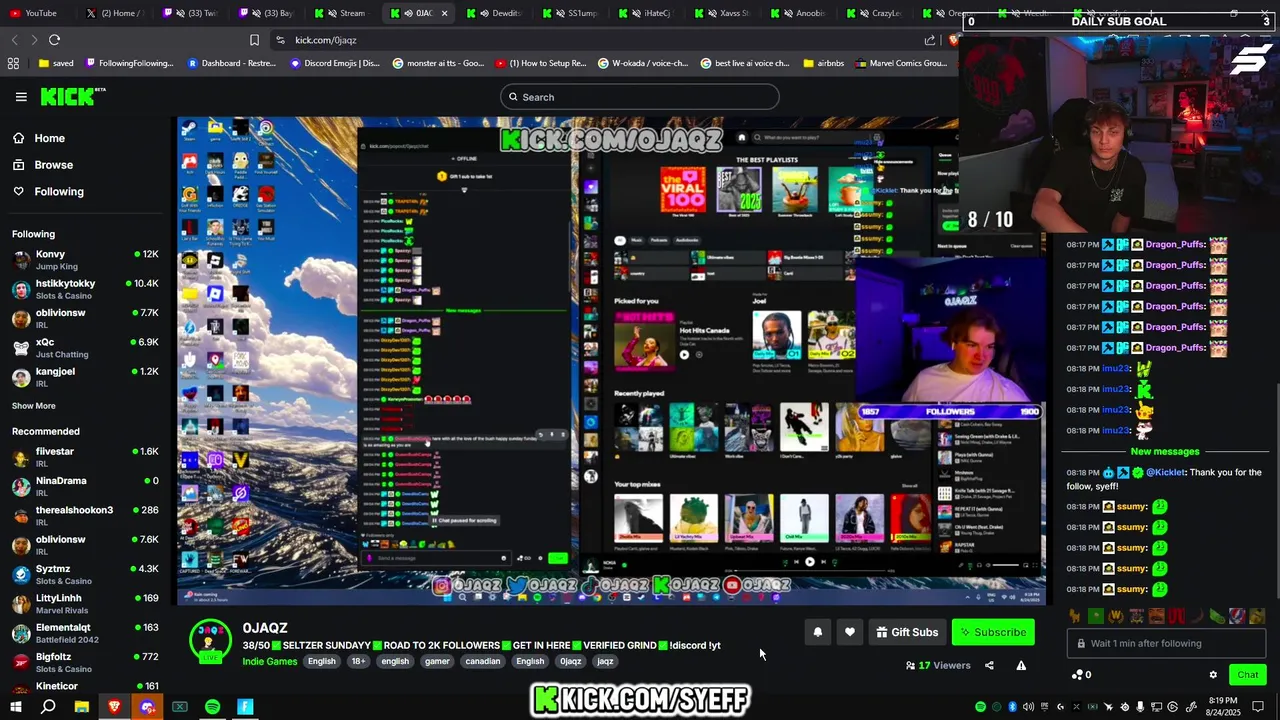Open 0JAQZ channel avatar
Image resolution: width=1280 pixels, height=720 pixels.
pyautogui.click(x=211, y=641)
